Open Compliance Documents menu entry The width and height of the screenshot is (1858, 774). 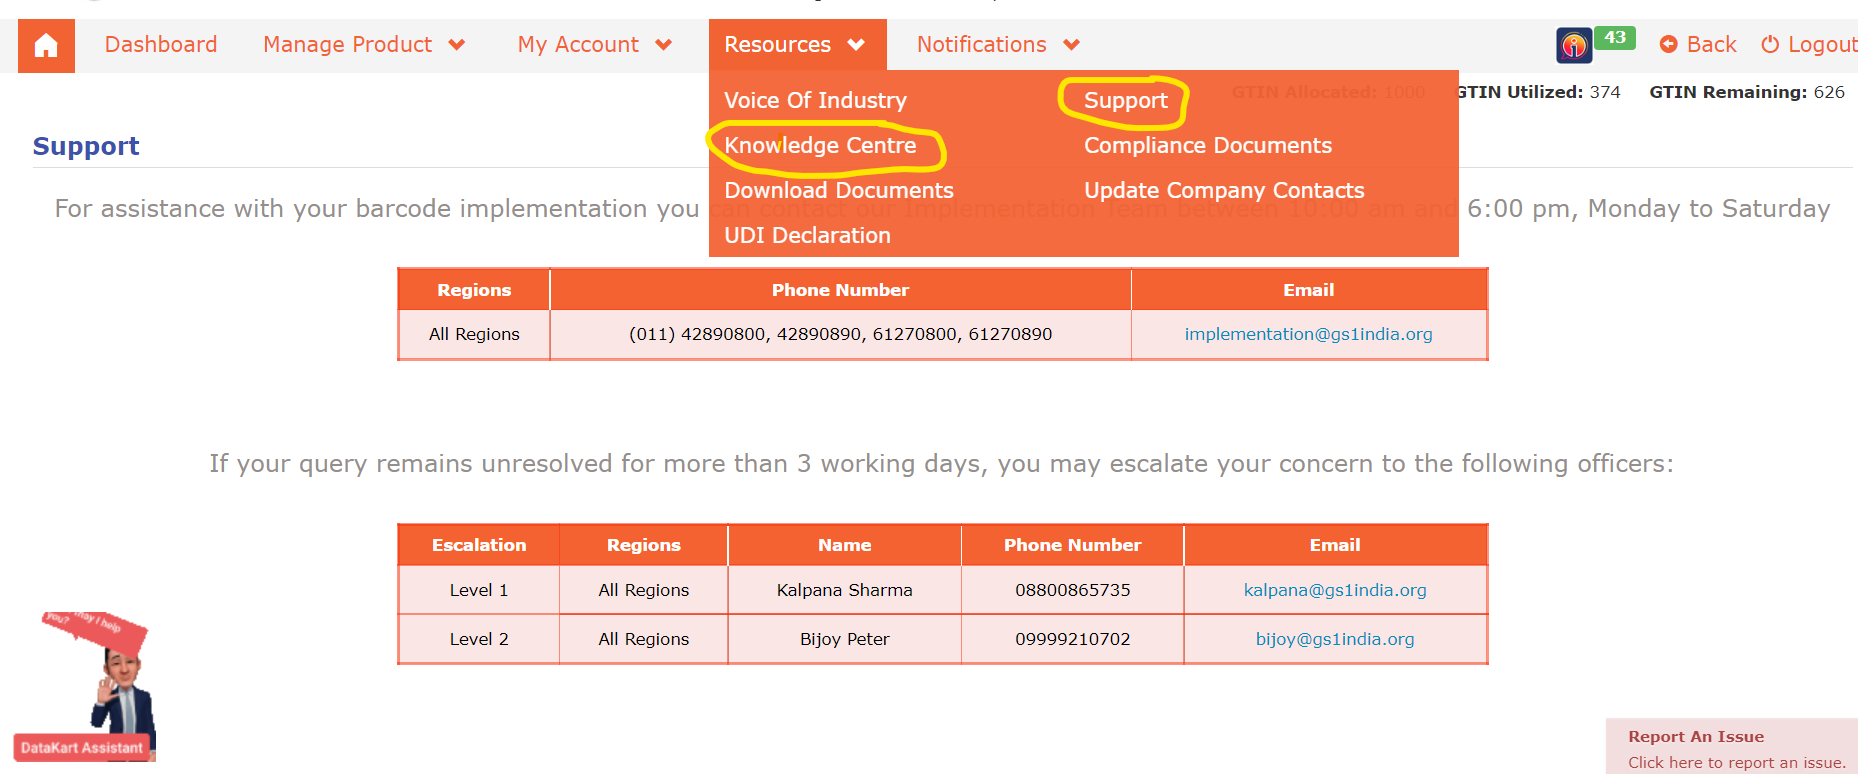pyautogui.click(x=1208, y=145)
